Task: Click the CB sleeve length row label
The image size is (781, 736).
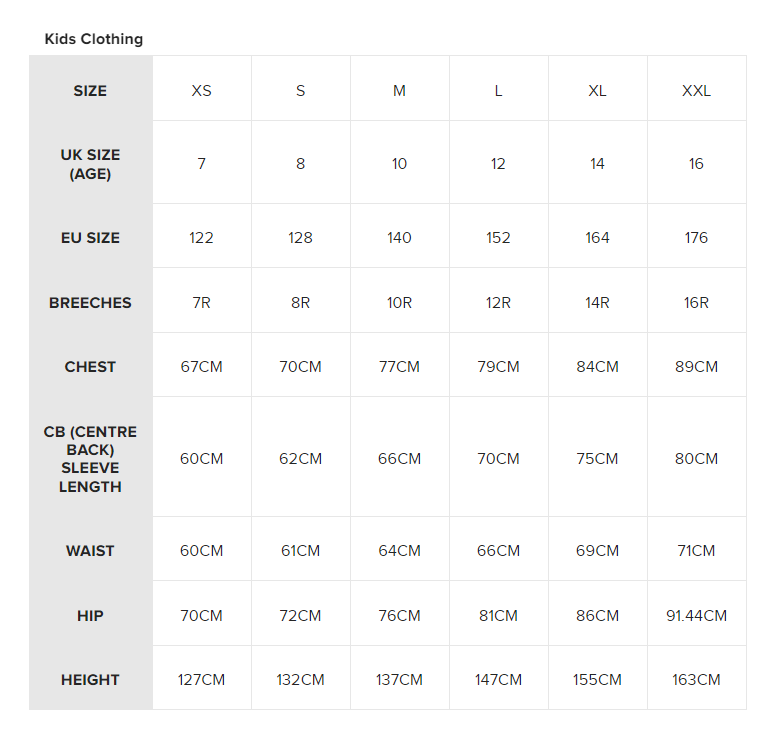Action: point(90,459)
